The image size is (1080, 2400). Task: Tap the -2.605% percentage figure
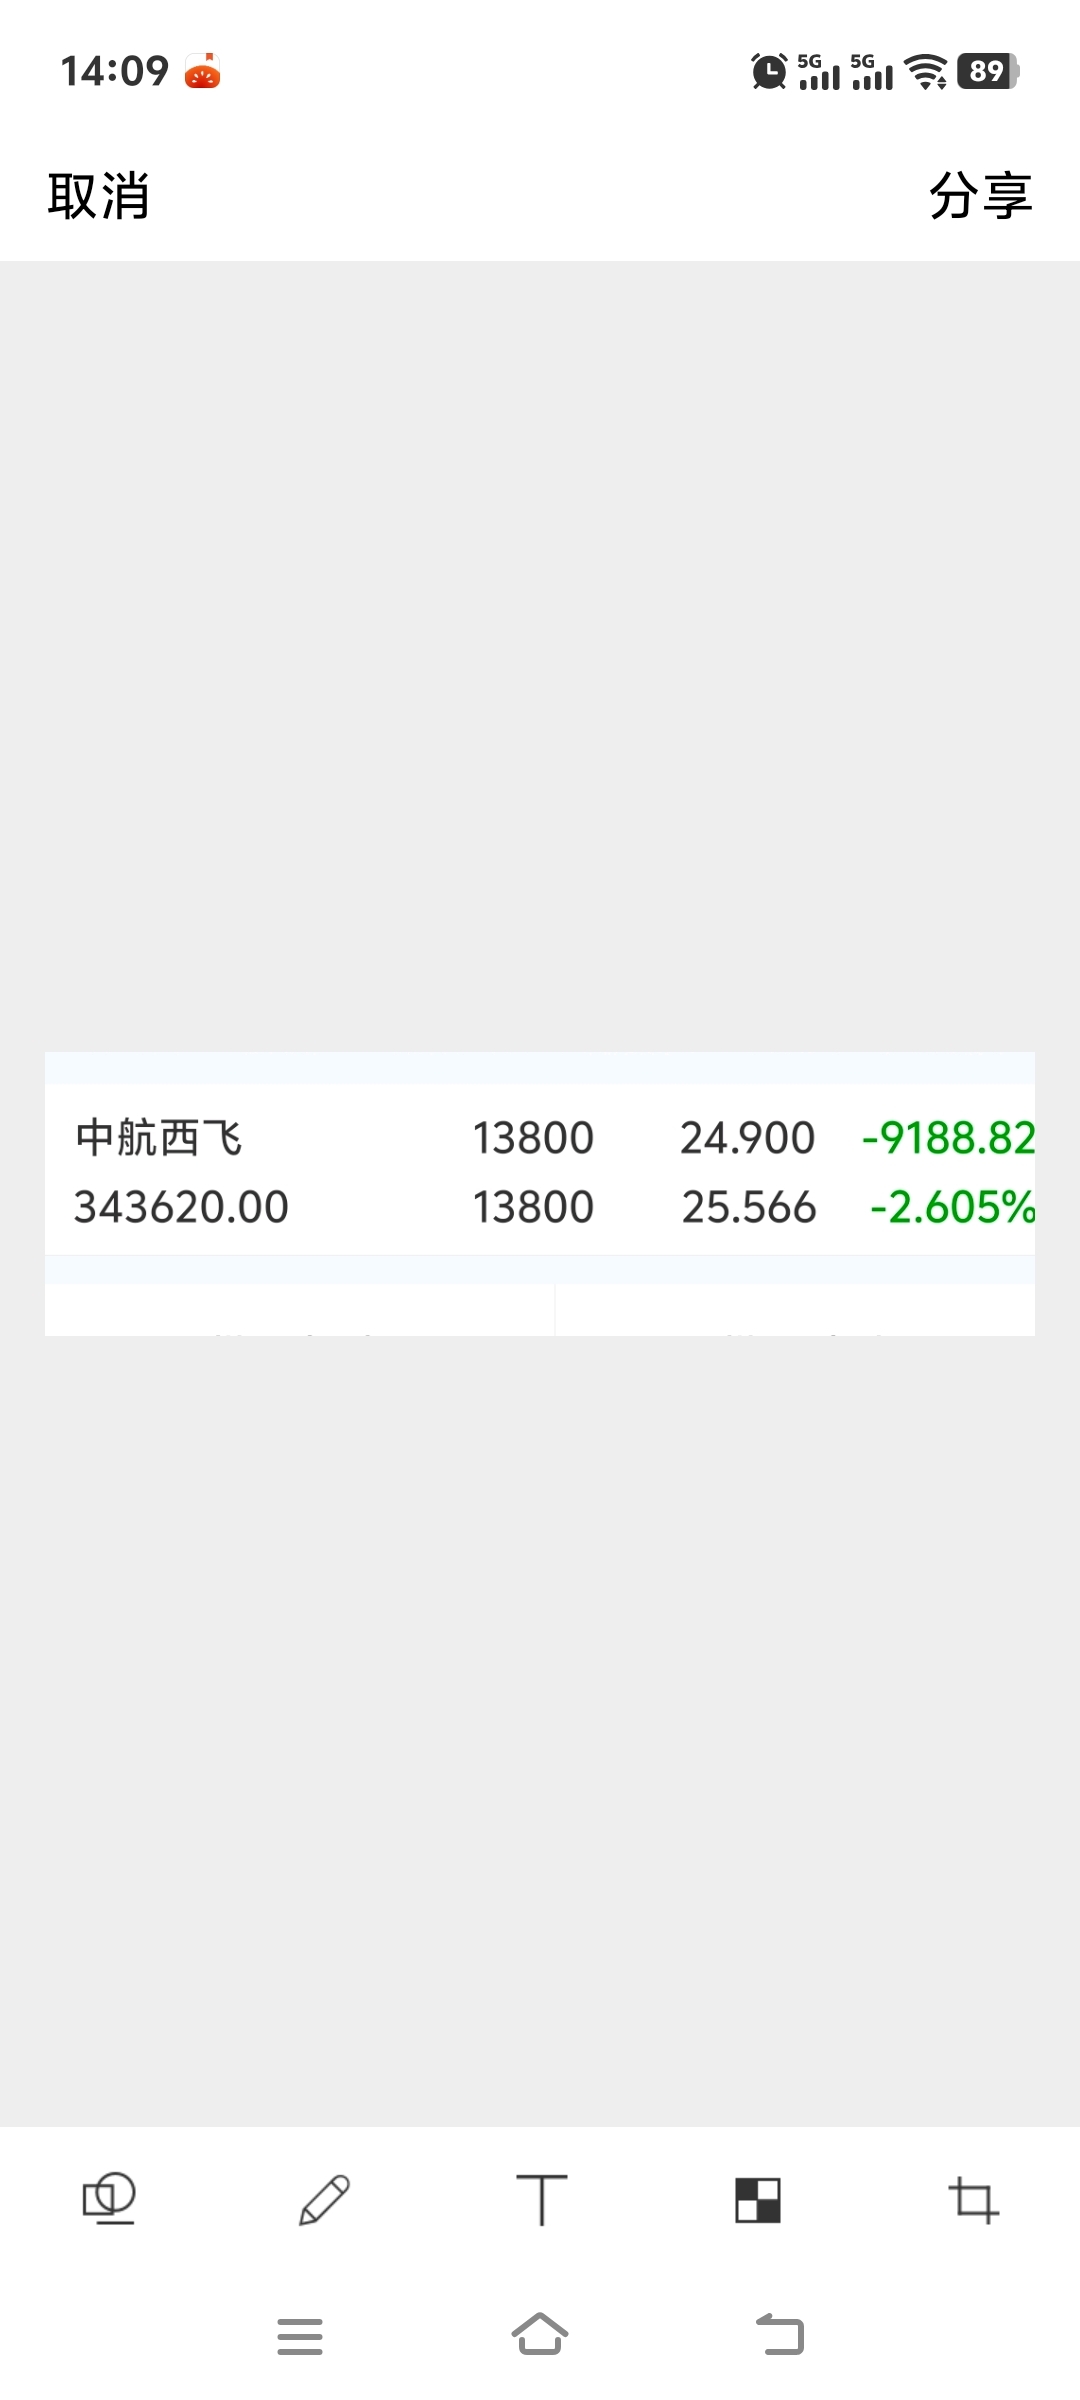(x=952, y=1207)
